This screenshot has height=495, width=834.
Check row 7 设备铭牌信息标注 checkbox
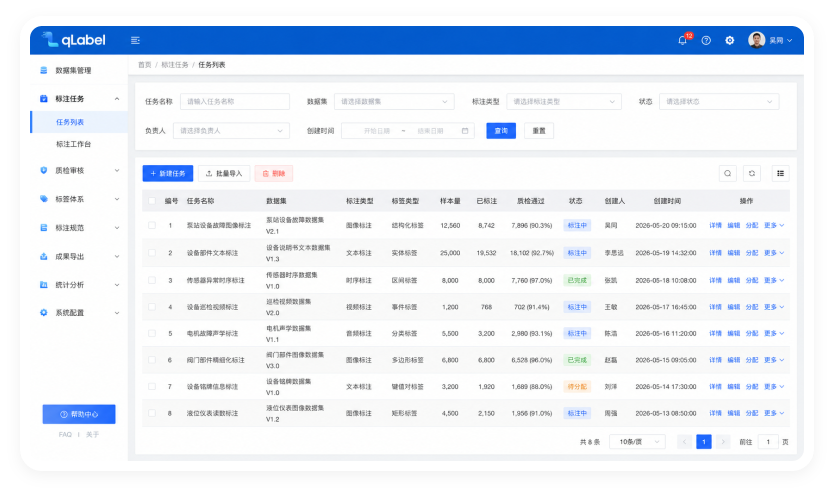click(x=152, y=387)
